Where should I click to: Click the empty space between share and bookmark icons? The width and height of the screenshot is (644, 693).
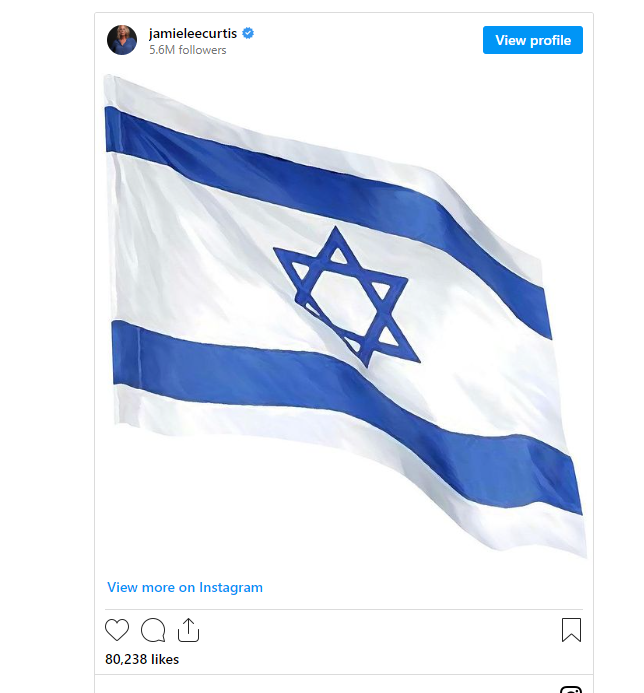tap(380, 630)
